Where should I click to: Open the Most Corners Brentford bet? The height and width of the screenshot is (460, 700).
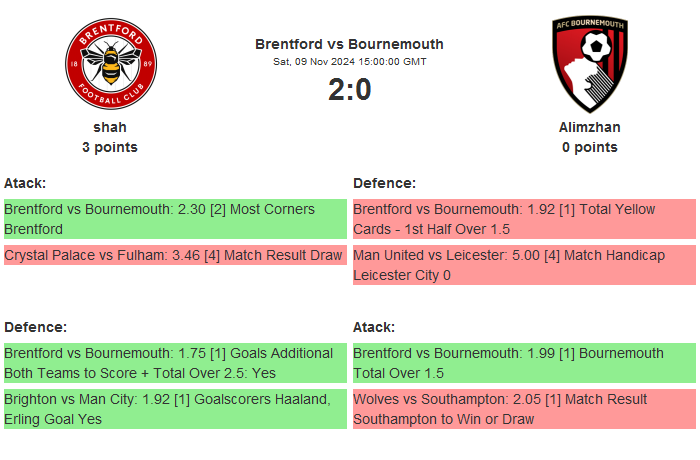pos(174,219)
